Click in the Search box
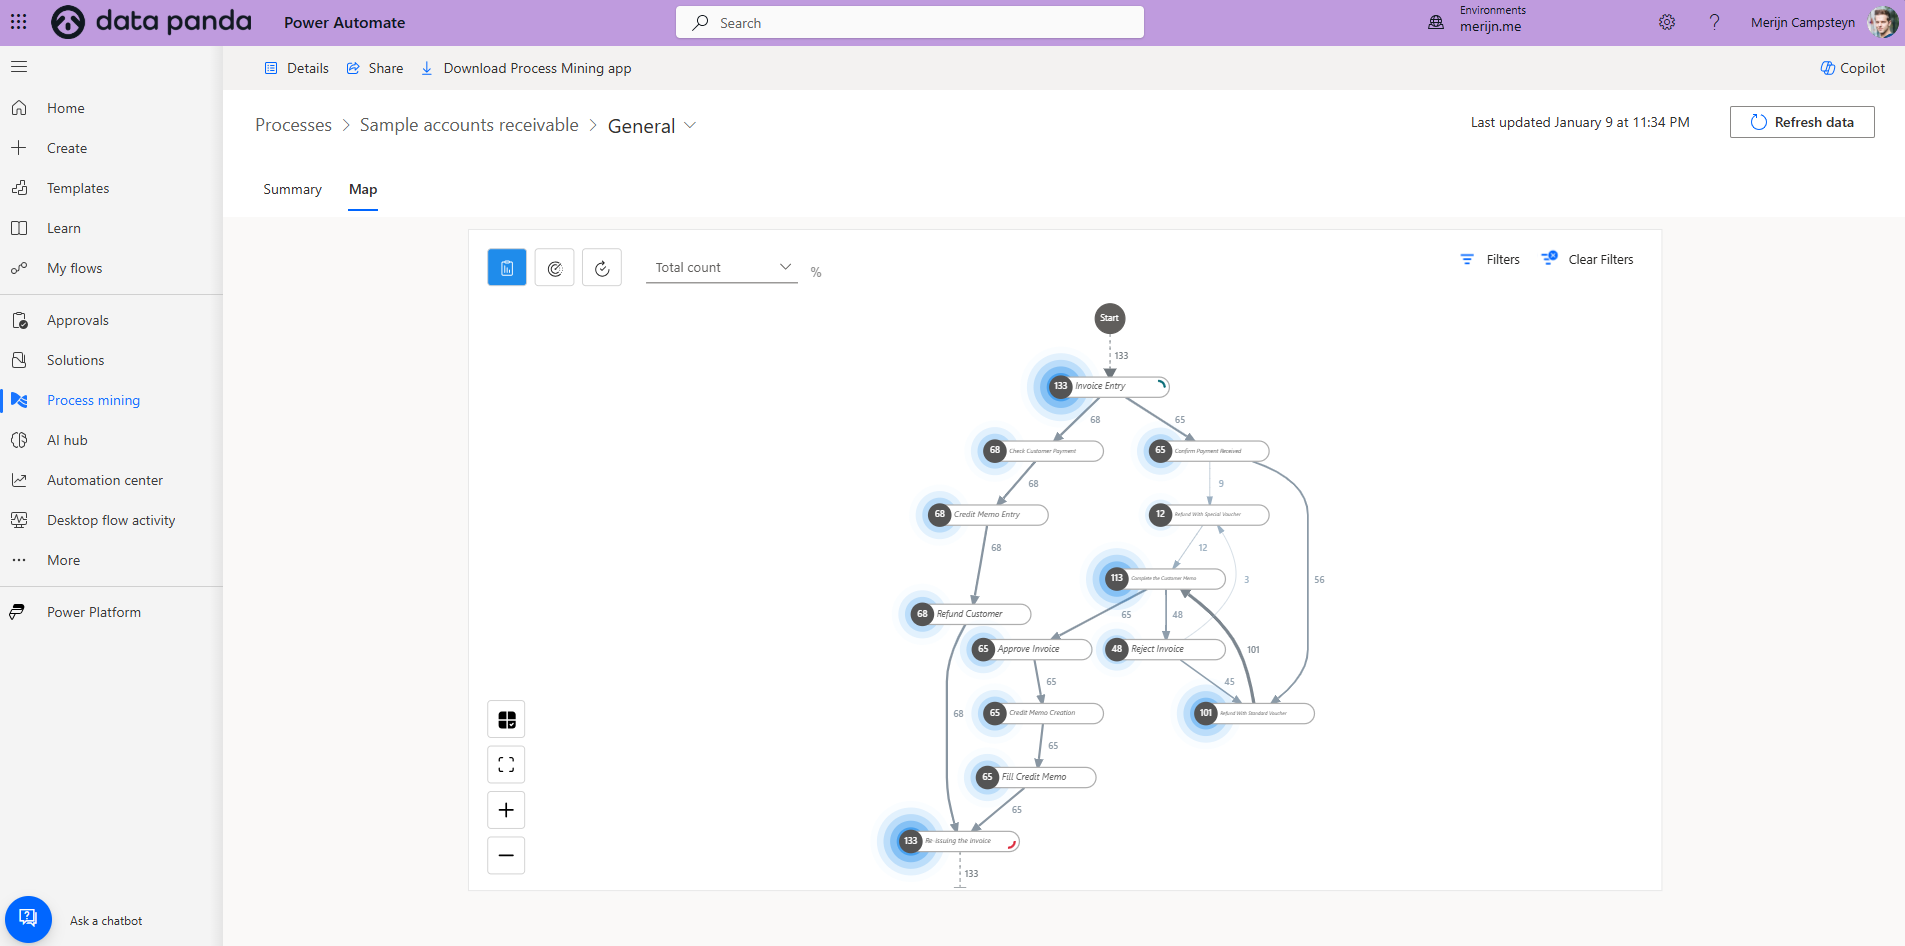Viewport: 1905px width, 946px height. 910,23
